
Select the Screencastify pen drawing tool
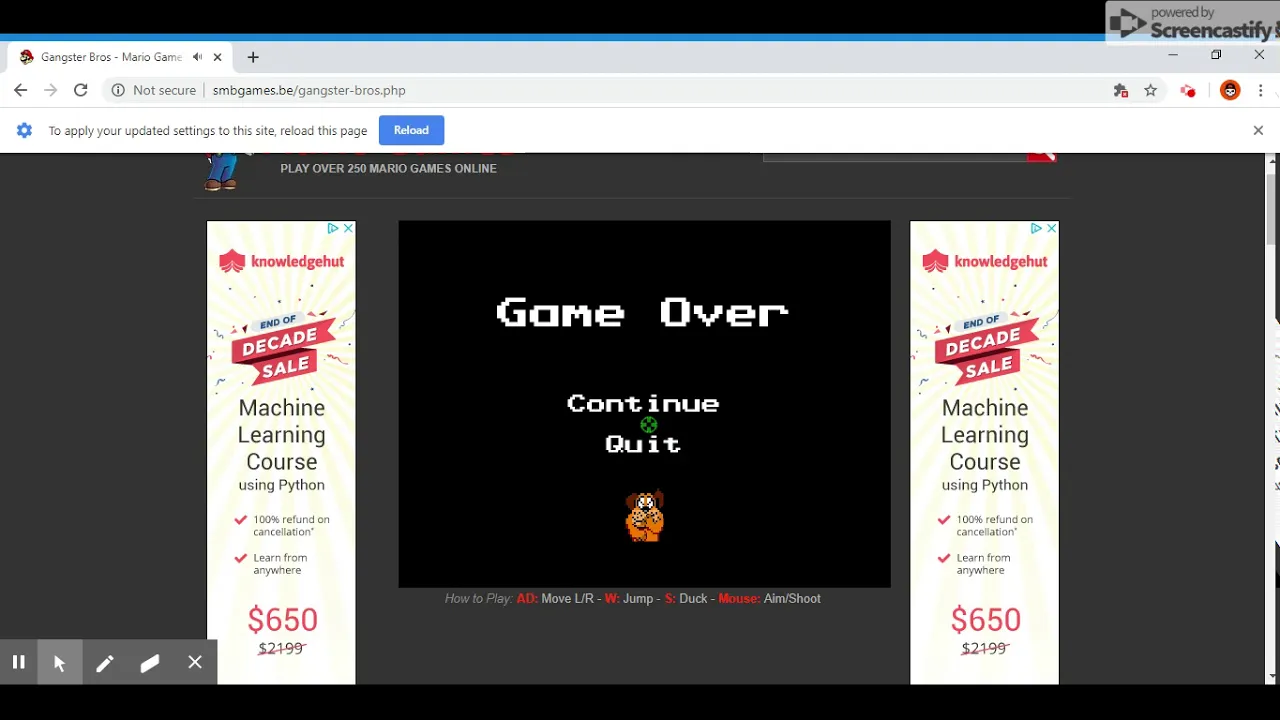[105, 663]
